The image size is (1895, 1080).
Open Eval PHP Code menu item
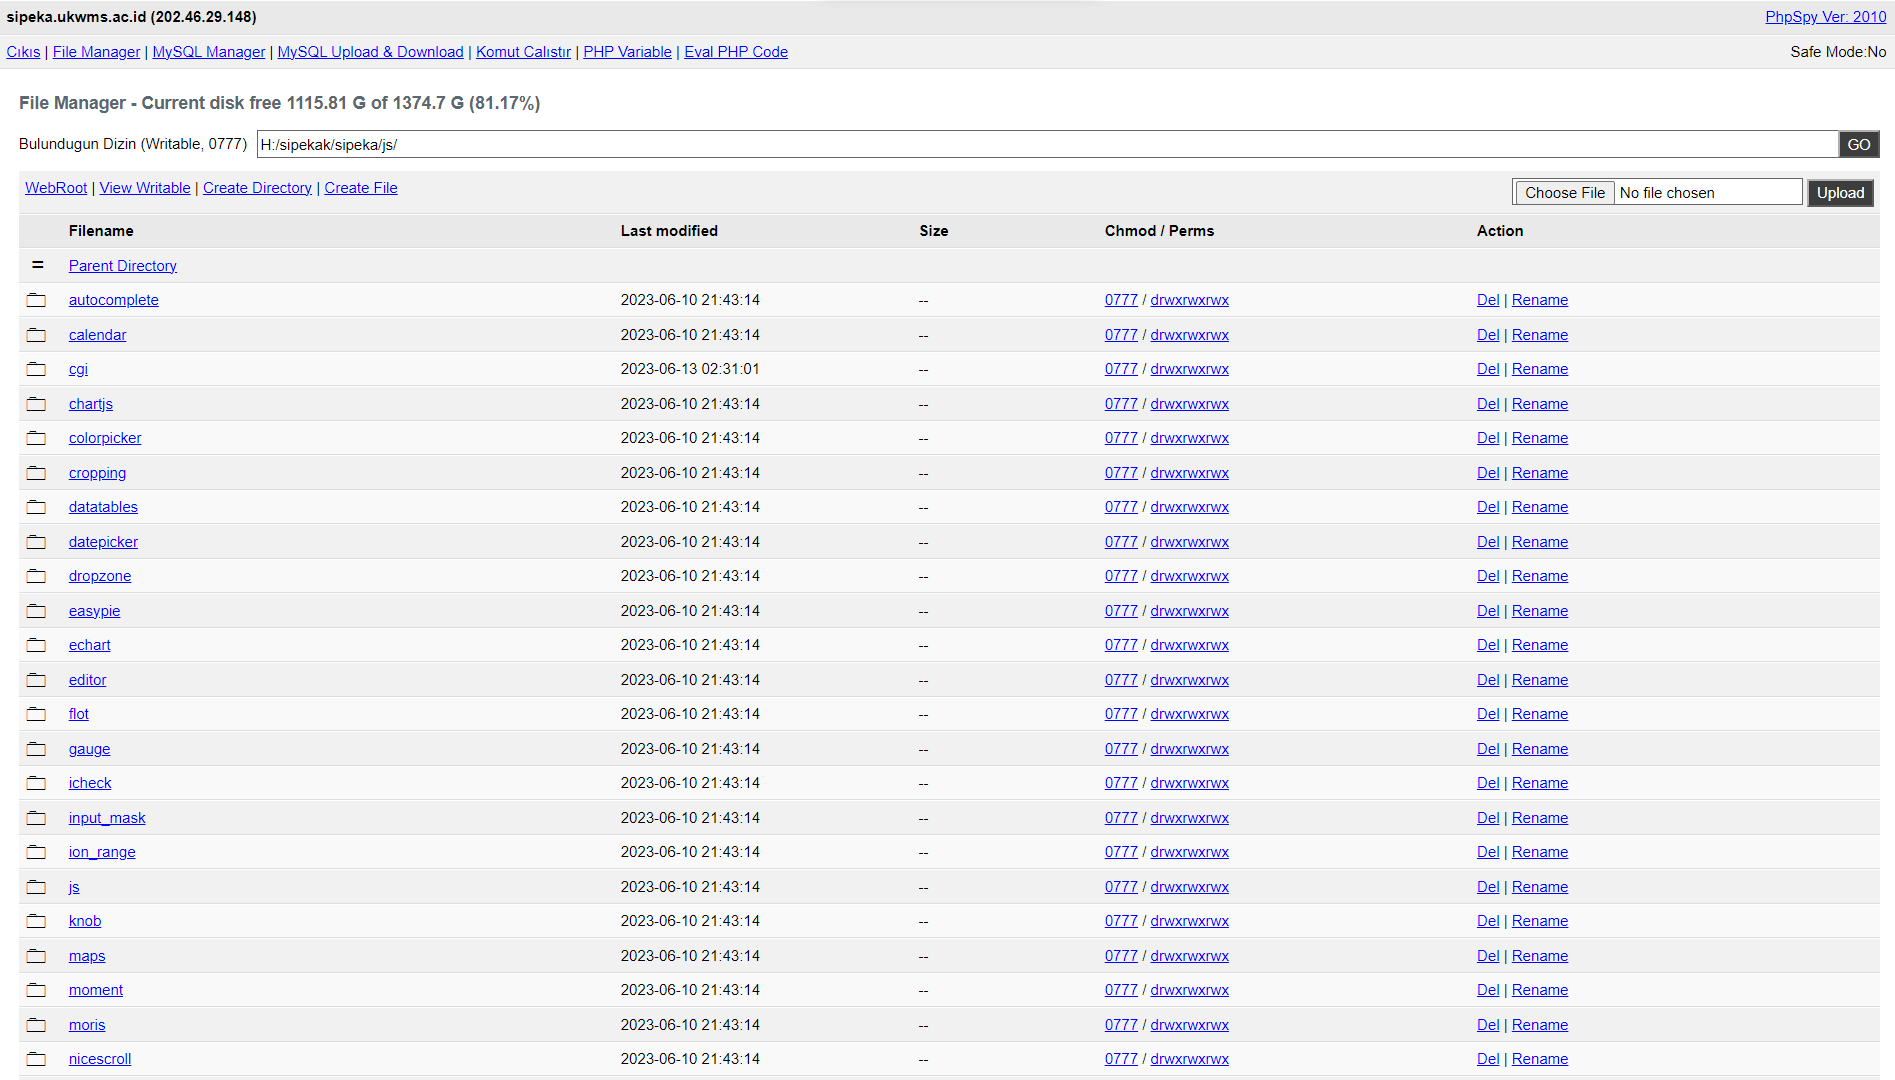(736, 52)
